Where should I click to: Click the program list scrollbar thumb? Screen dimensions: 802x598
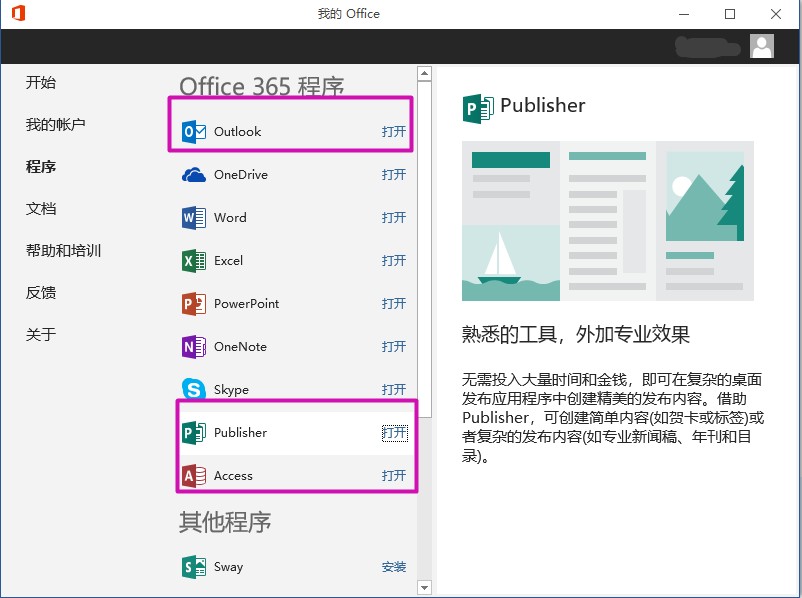[x=425, y=250]
